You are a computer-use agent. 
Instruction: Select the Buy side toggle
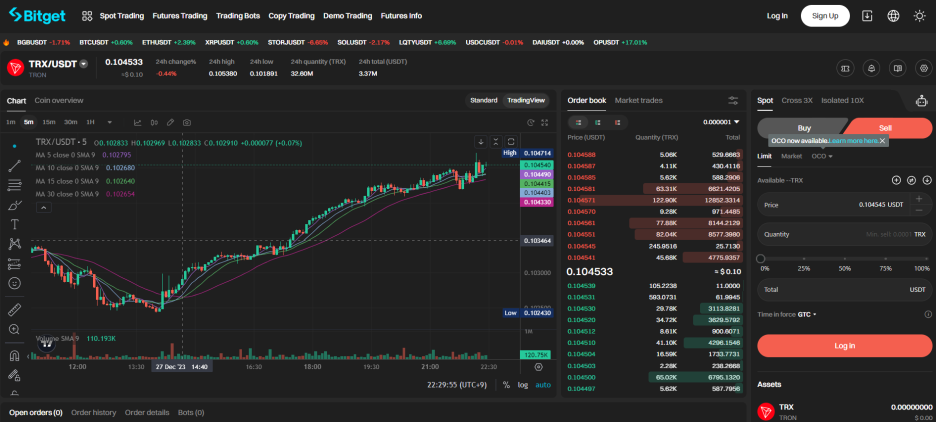(x=803, y=128)
